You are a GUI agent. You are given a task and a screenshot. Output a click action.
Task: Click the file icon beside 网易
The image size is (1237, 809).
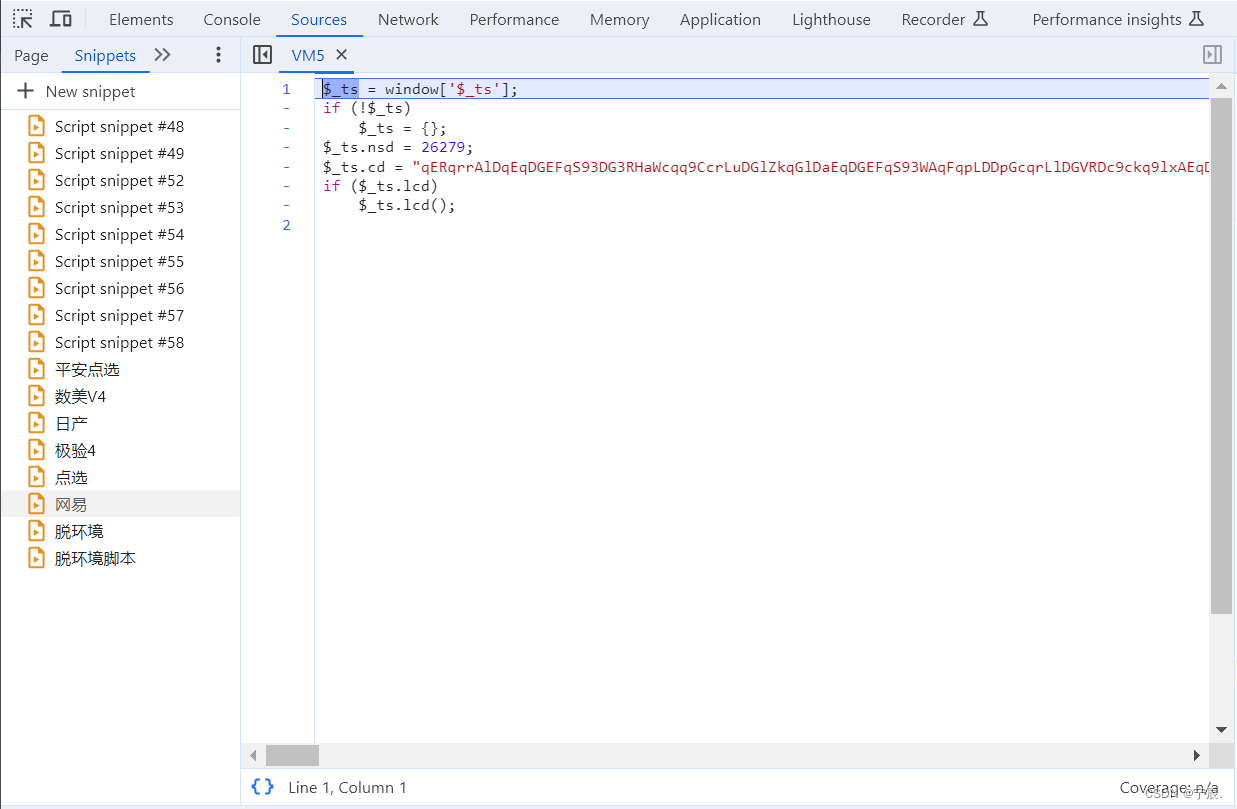pyautogui.click(x=36, y=504)
